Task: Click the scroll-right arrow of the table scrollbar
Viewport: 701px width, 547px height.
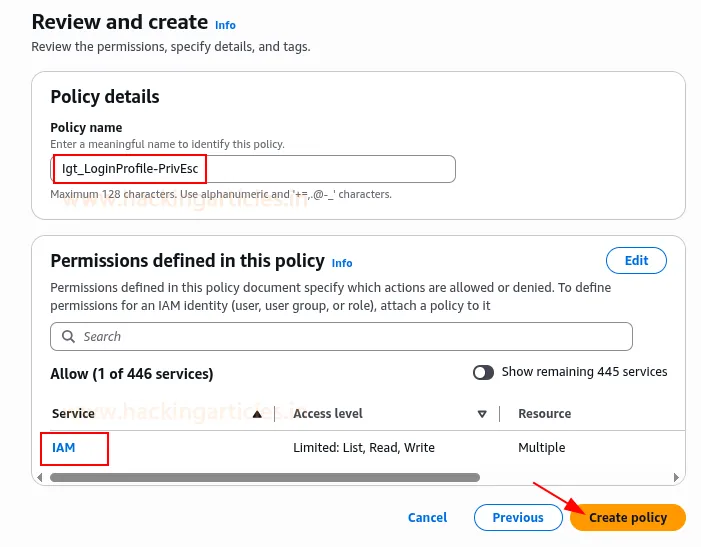Action: coord(679,478)
